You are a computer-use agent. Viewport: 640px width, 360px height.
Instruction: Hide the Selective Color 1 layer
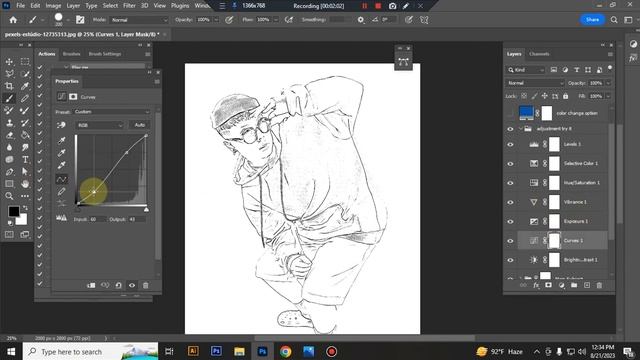(x=510, y=164)
